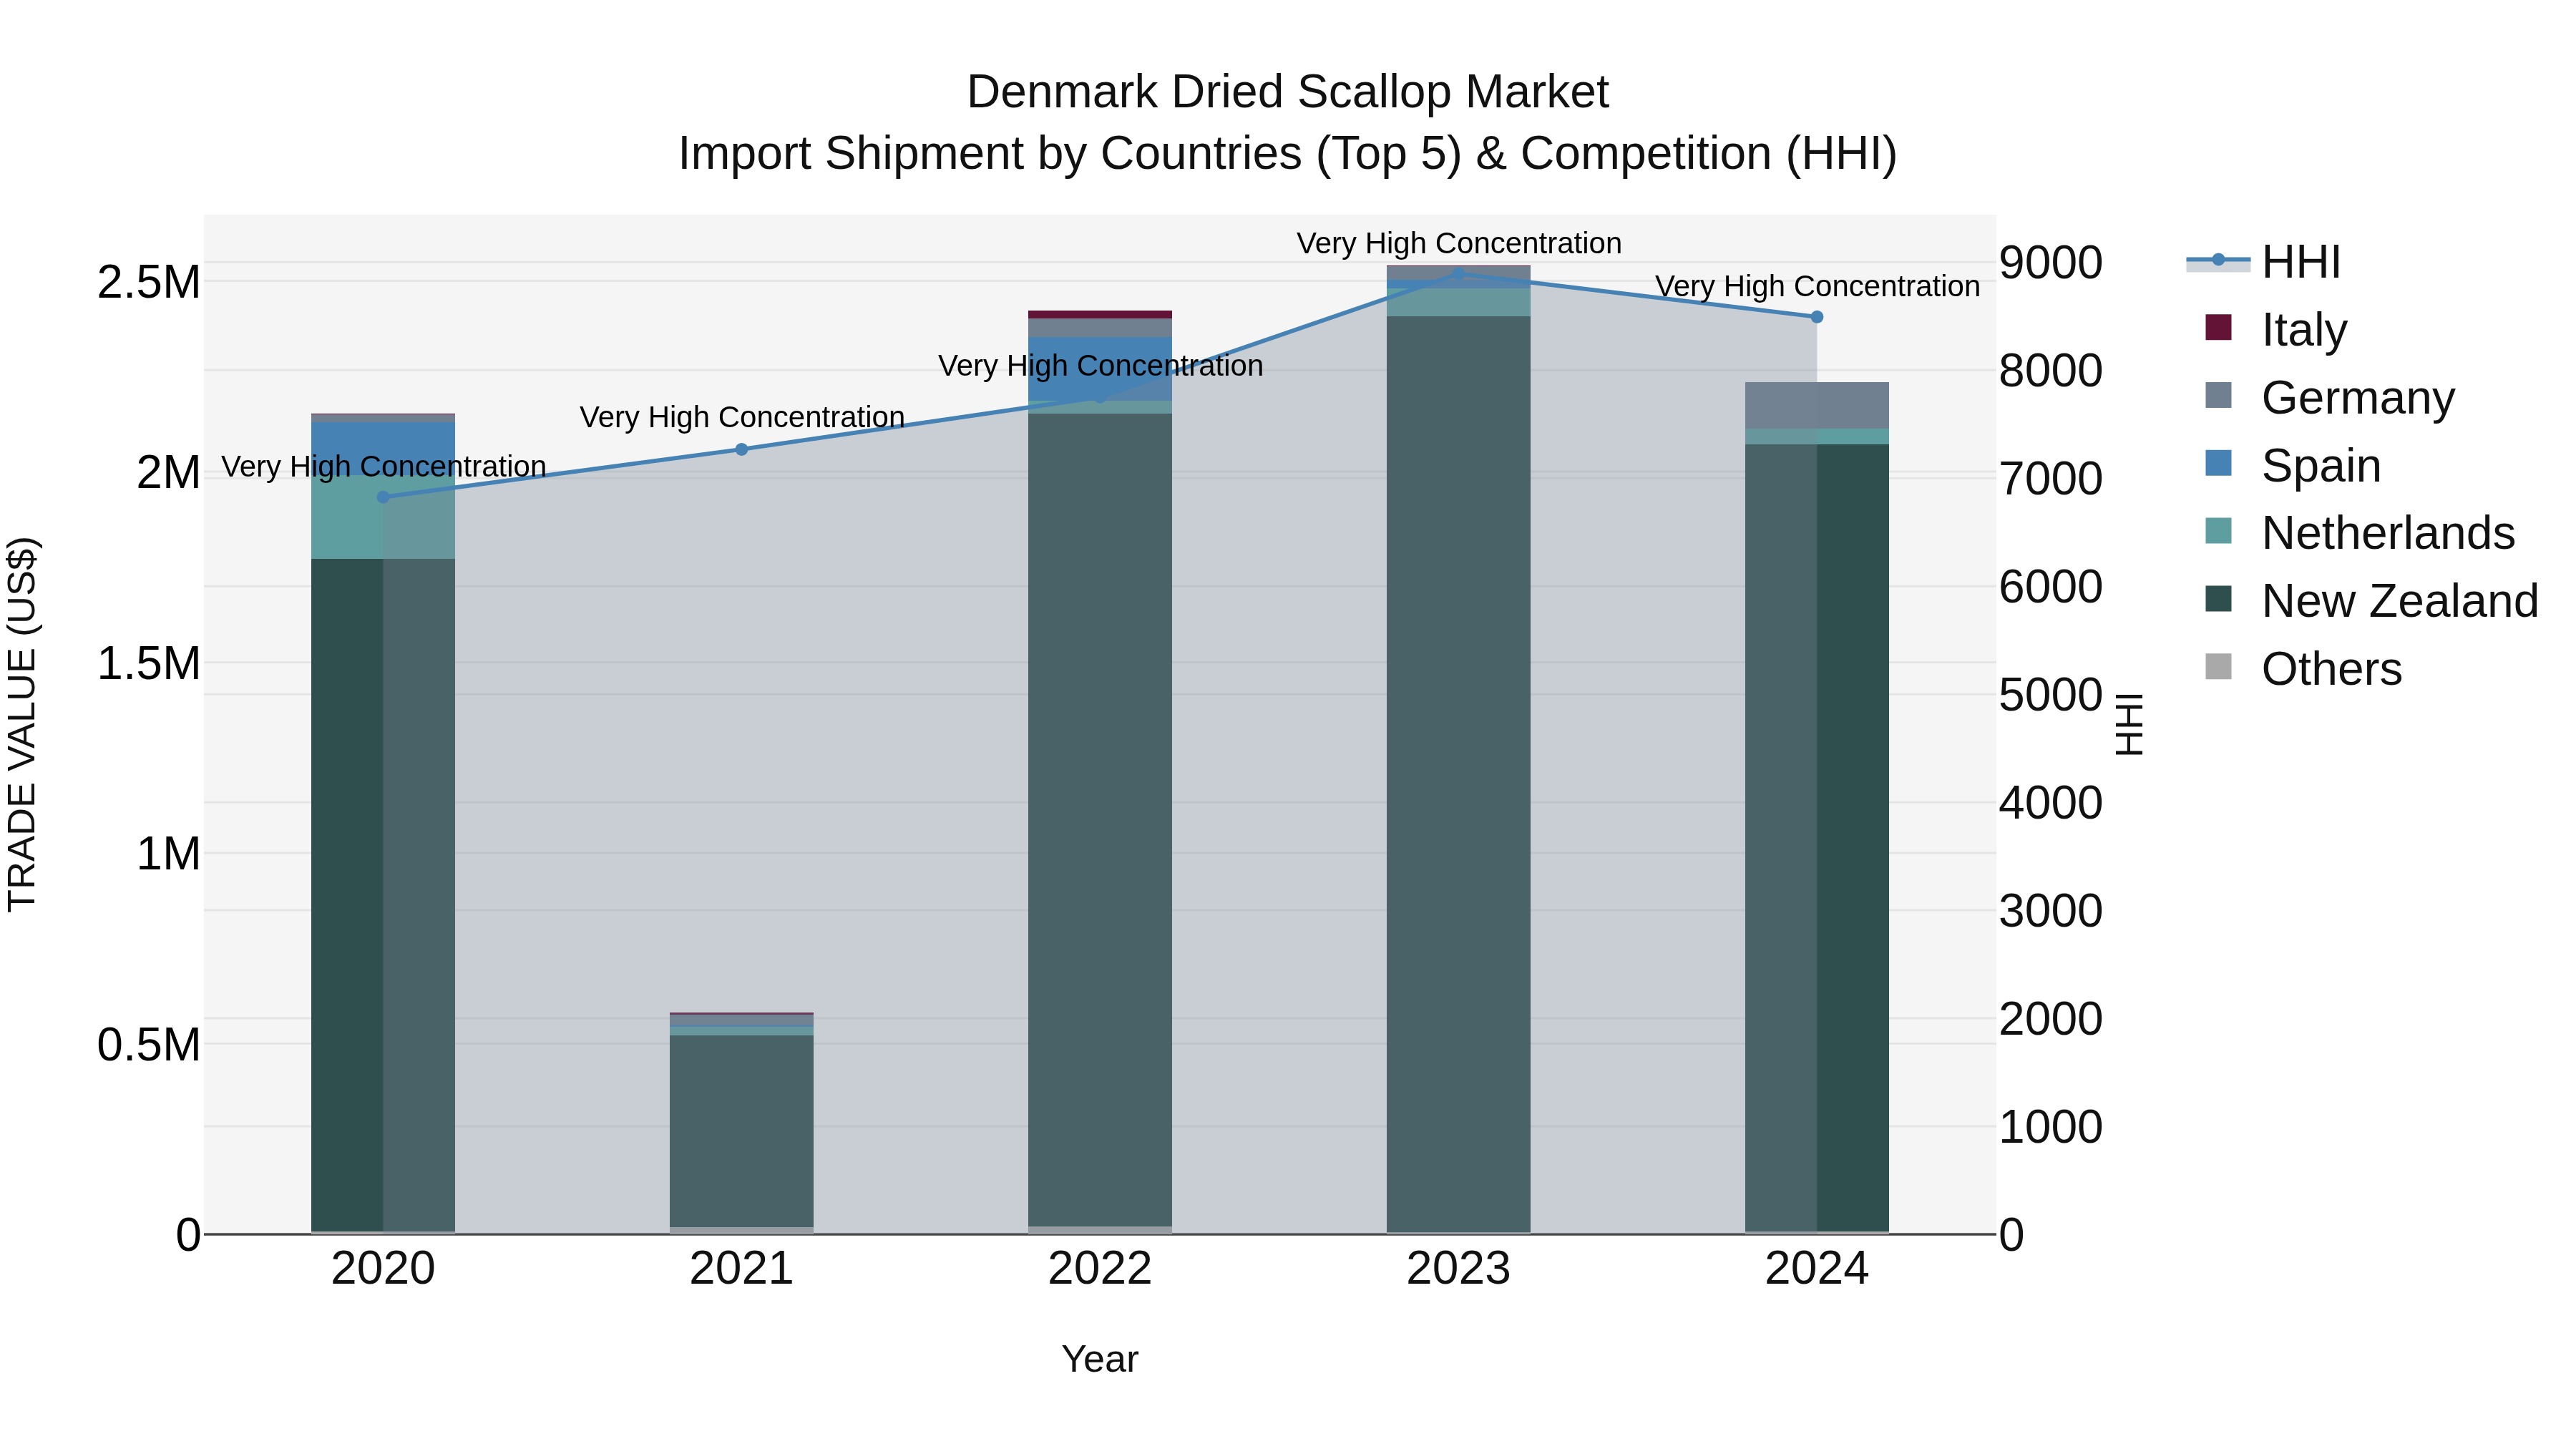This screenshot has width=2576, height=1449.
Task: Click the Very High Concentration label above 2023
Action: (1459, 243)
